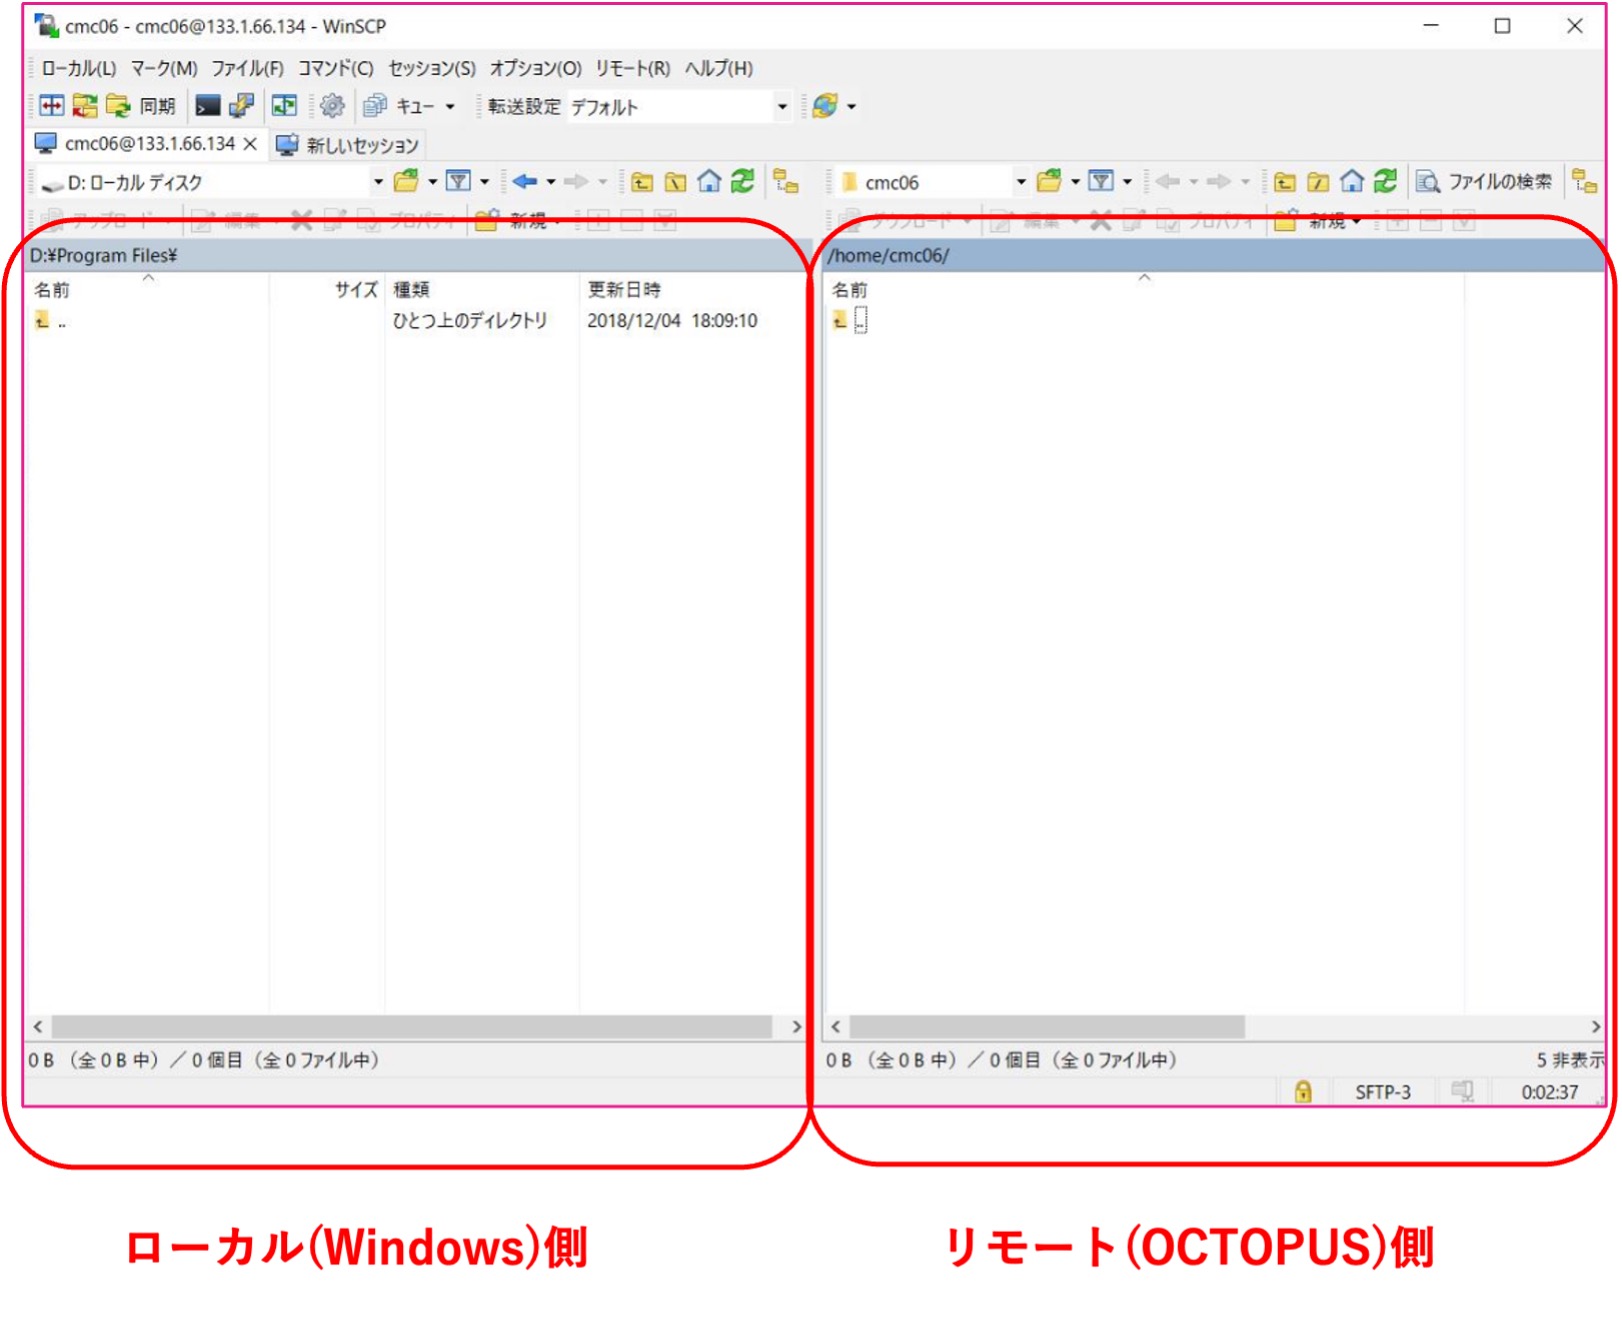Refresh the remote panel with green arrows
1622x1329 pixels.
(x=1384, y=181)
